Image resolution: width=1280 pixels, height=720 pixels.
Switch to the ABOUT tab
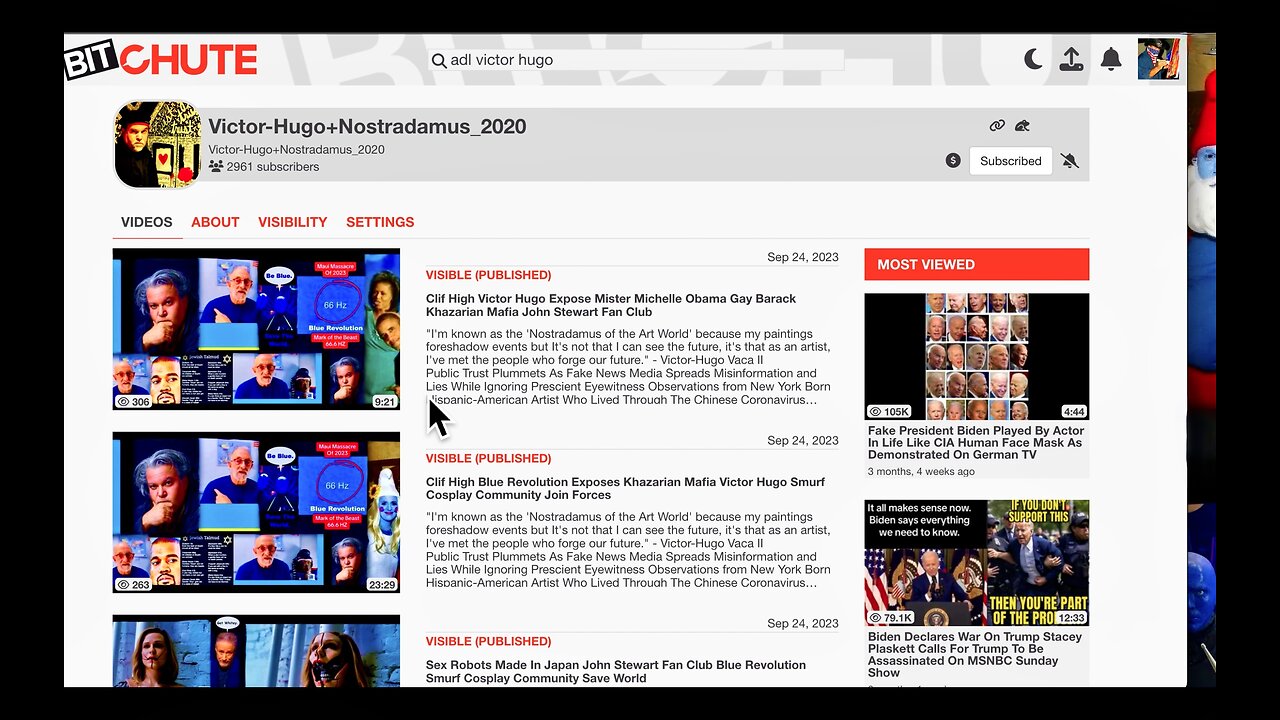pyautogui.click(x=215, y=222)
